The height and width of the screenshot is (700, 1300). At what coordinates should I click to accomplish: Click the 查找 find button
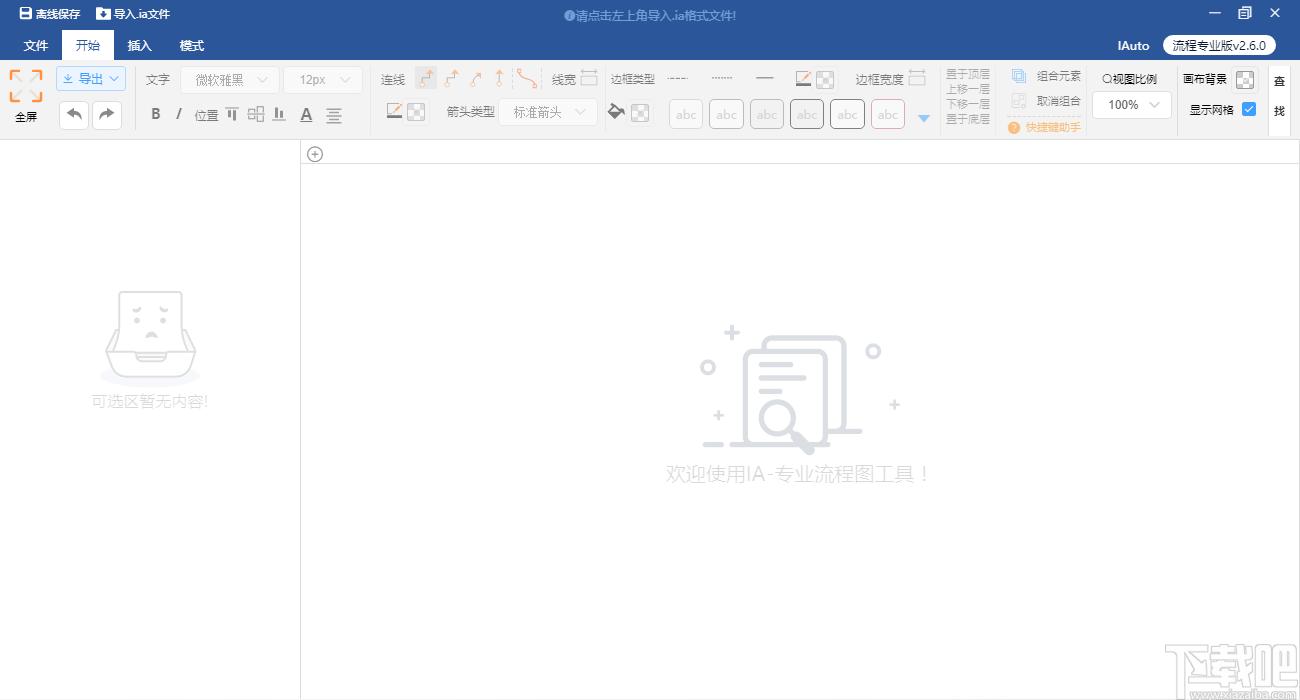1279,97
